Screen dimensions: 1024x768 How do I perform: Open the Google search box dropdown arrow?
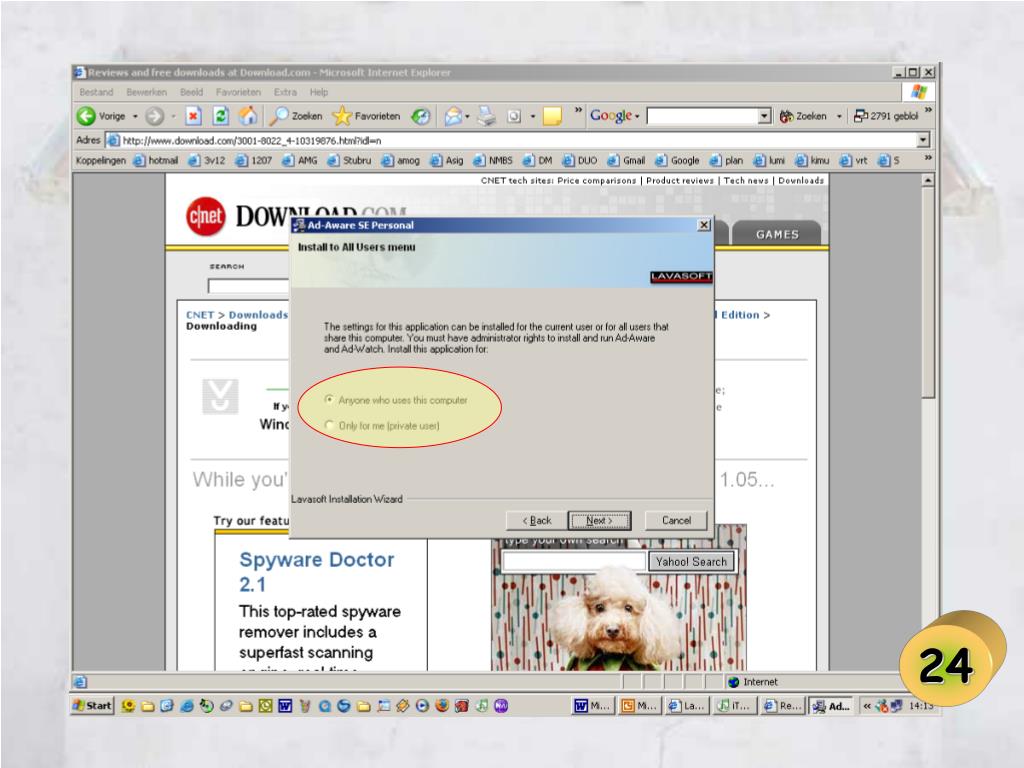[765, 116]
